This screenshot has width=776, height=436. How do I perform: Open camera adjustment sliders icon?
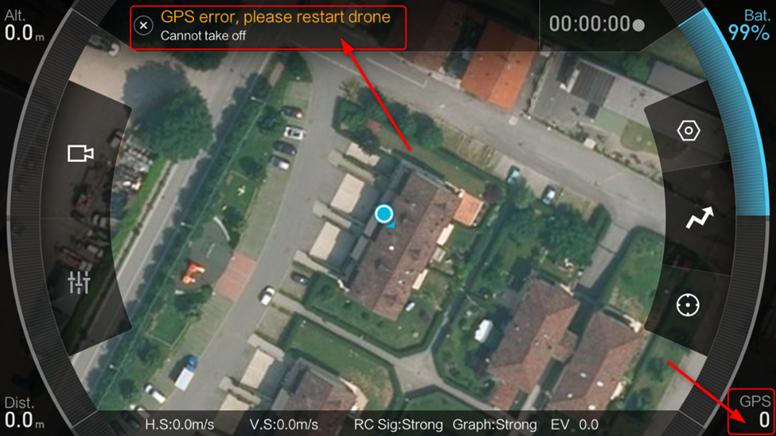[x=79, y=282]
